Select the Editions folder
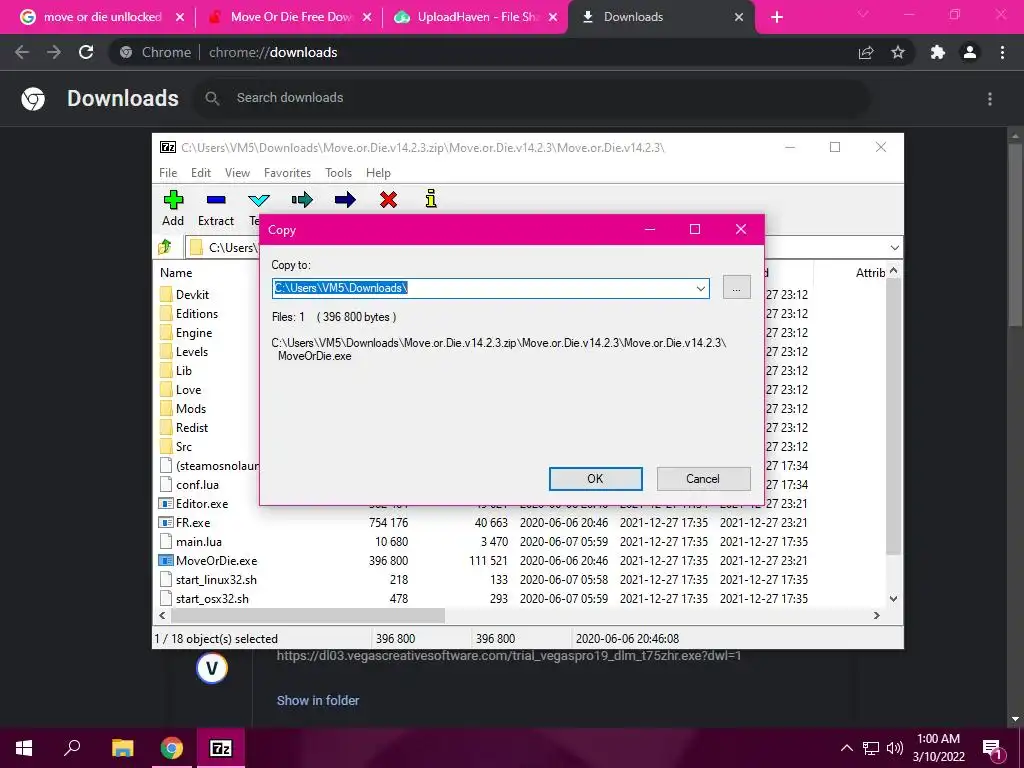This screenshot has width=1024, height=768. pos(189,313)
